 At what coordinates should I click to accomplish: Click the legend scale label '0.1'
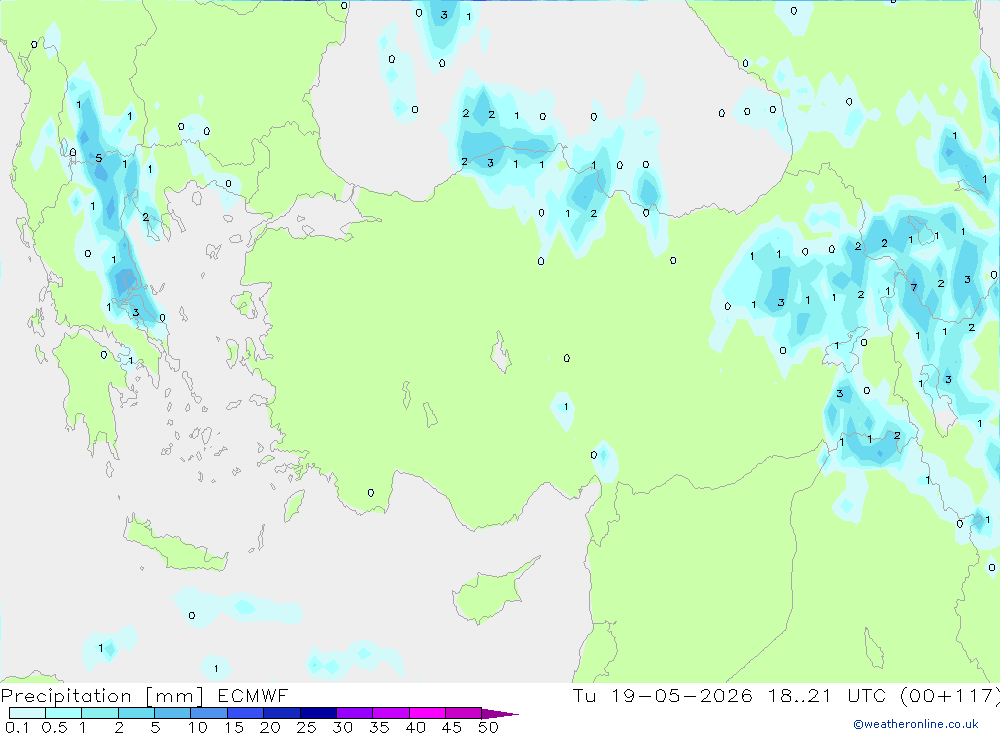pos(17,727)
